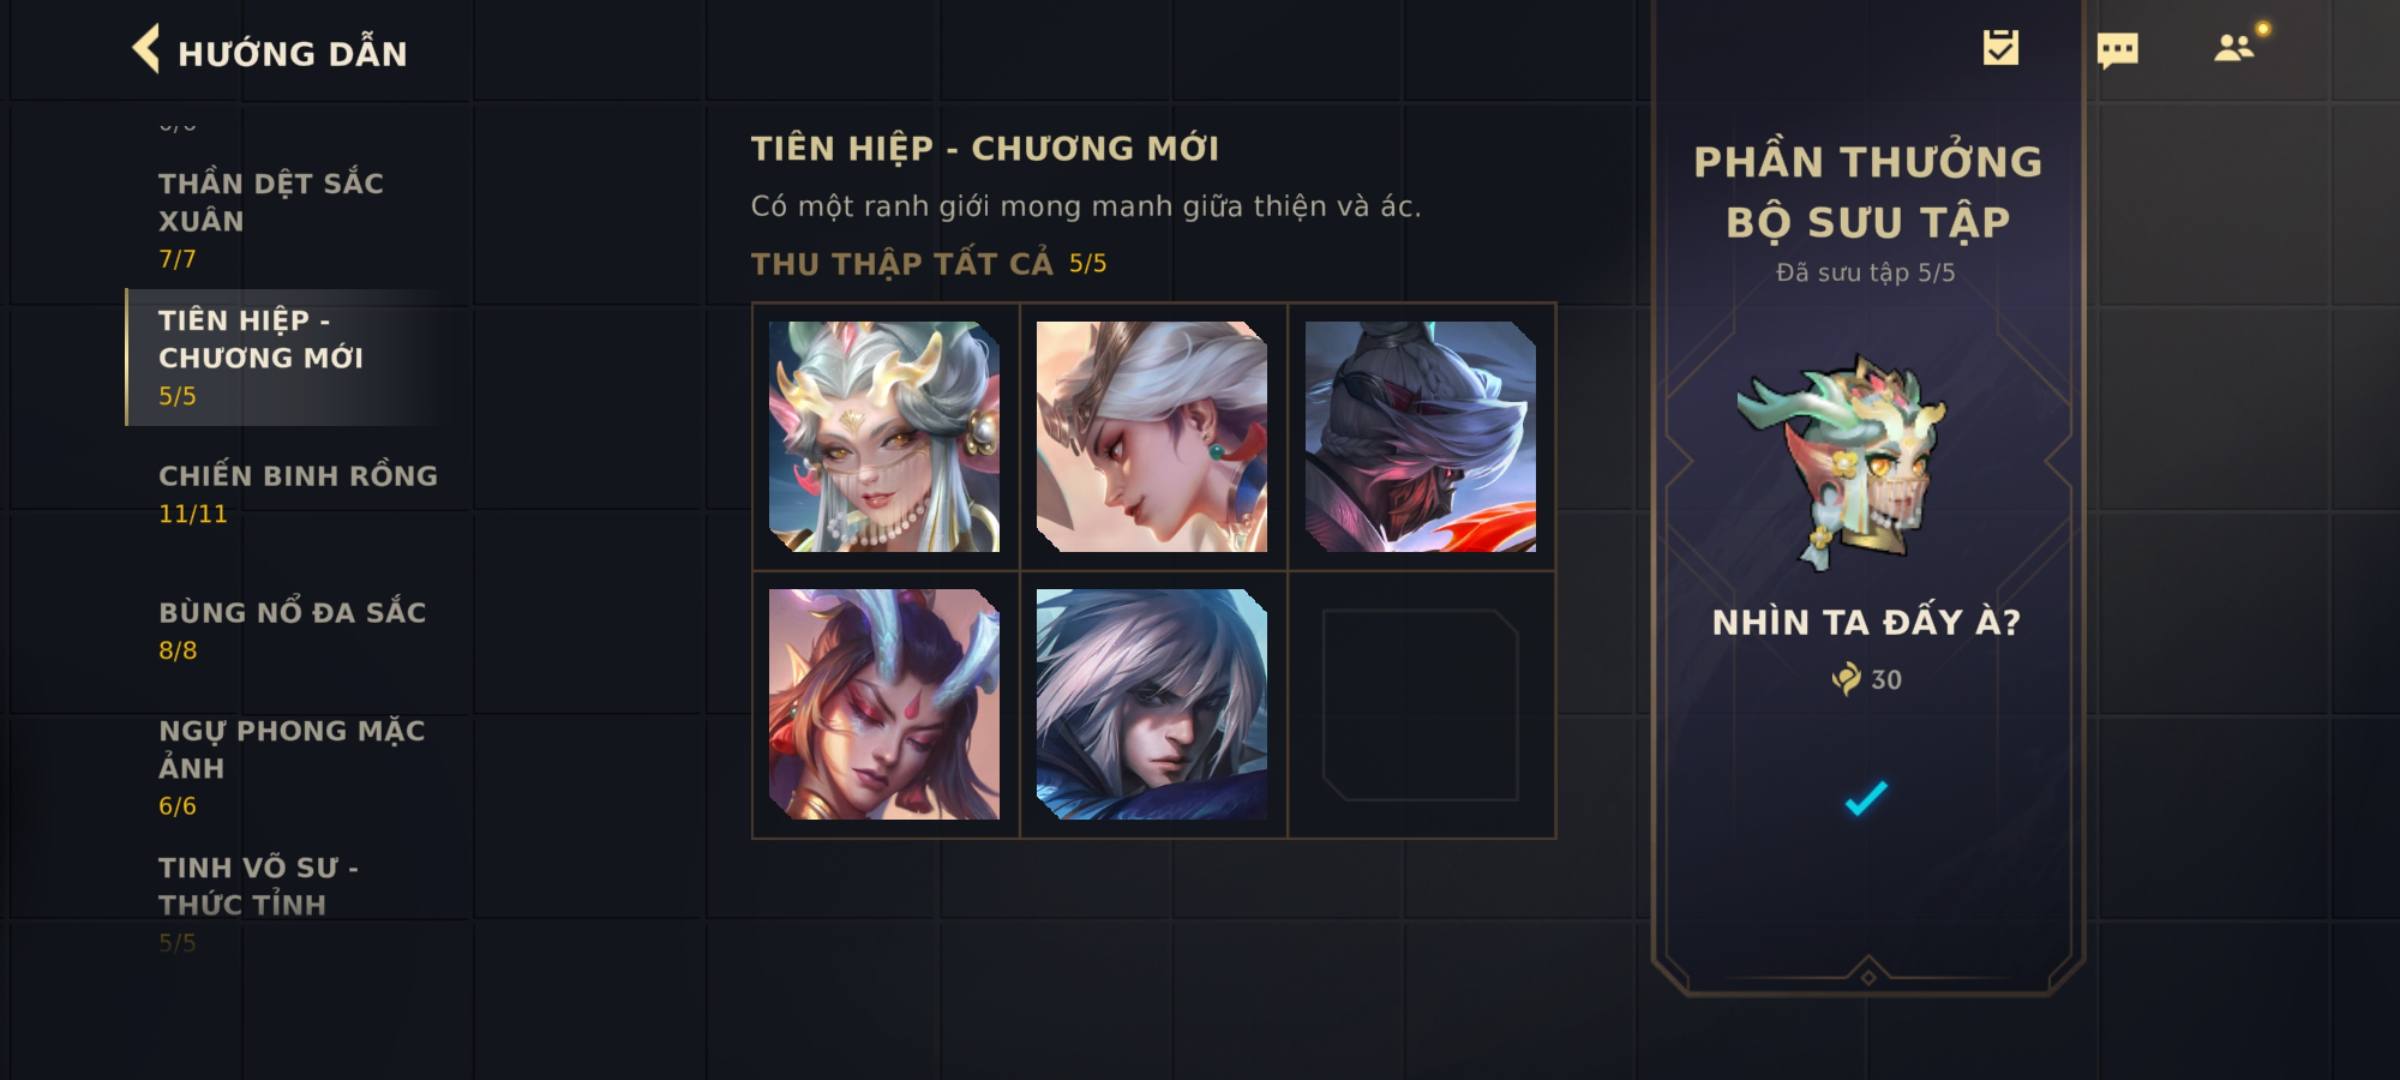View the white-haired profile skin with teal earring
This screenshot has height=1080, width=2400.
(1152, 436)
